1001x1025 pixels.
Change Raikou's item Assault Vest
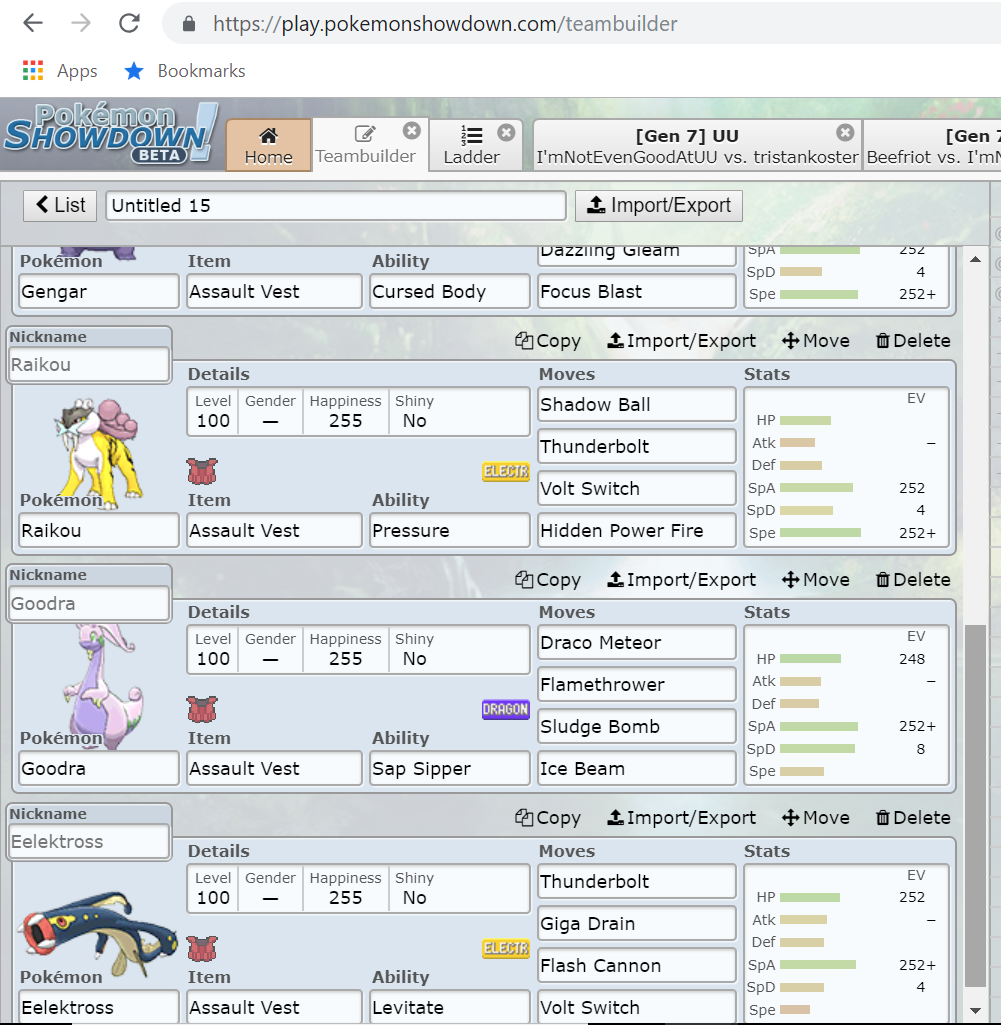[x=274, y=530]
